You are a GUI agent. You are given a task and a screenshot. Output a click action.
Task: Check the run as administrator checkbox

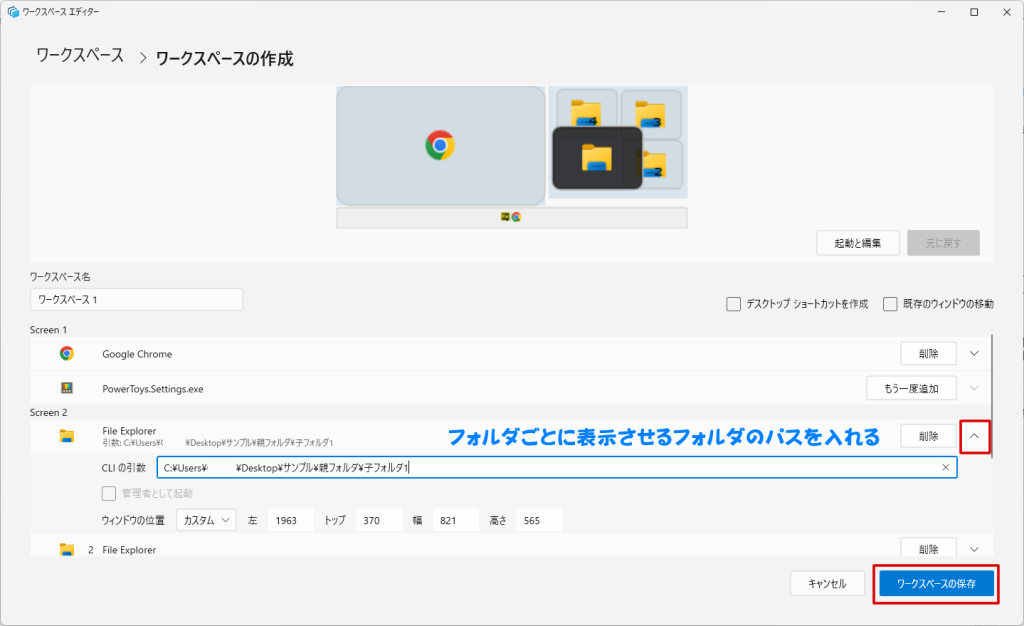(110, 493)
